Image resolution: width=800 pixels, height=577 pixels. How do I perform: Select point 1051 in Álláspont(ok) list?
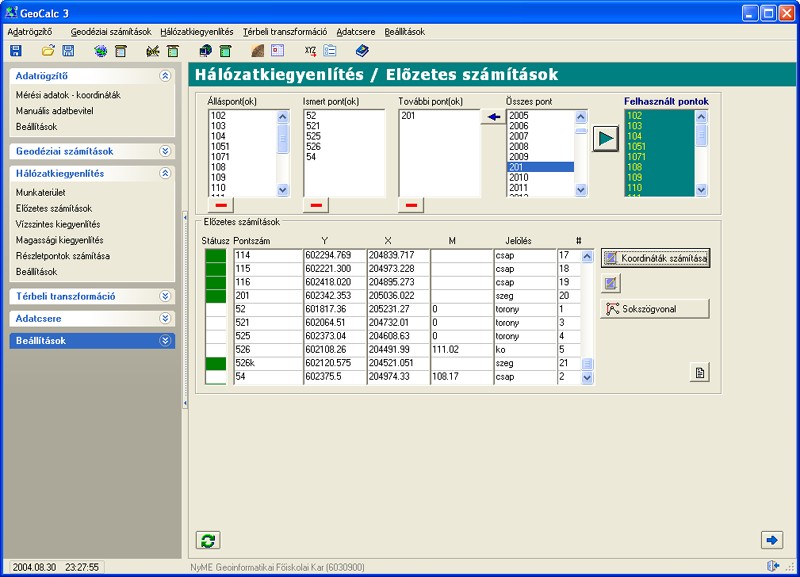pos(243,146)
